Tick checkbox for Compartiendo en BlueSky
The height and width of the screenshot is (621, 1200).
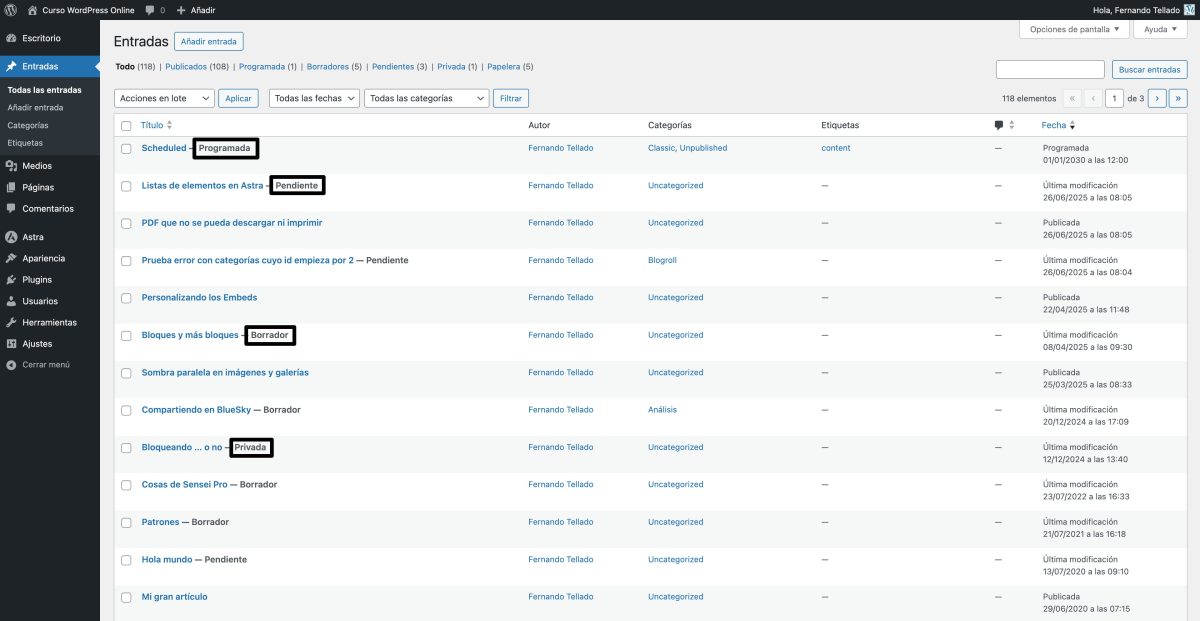click(x=126, y=410)
